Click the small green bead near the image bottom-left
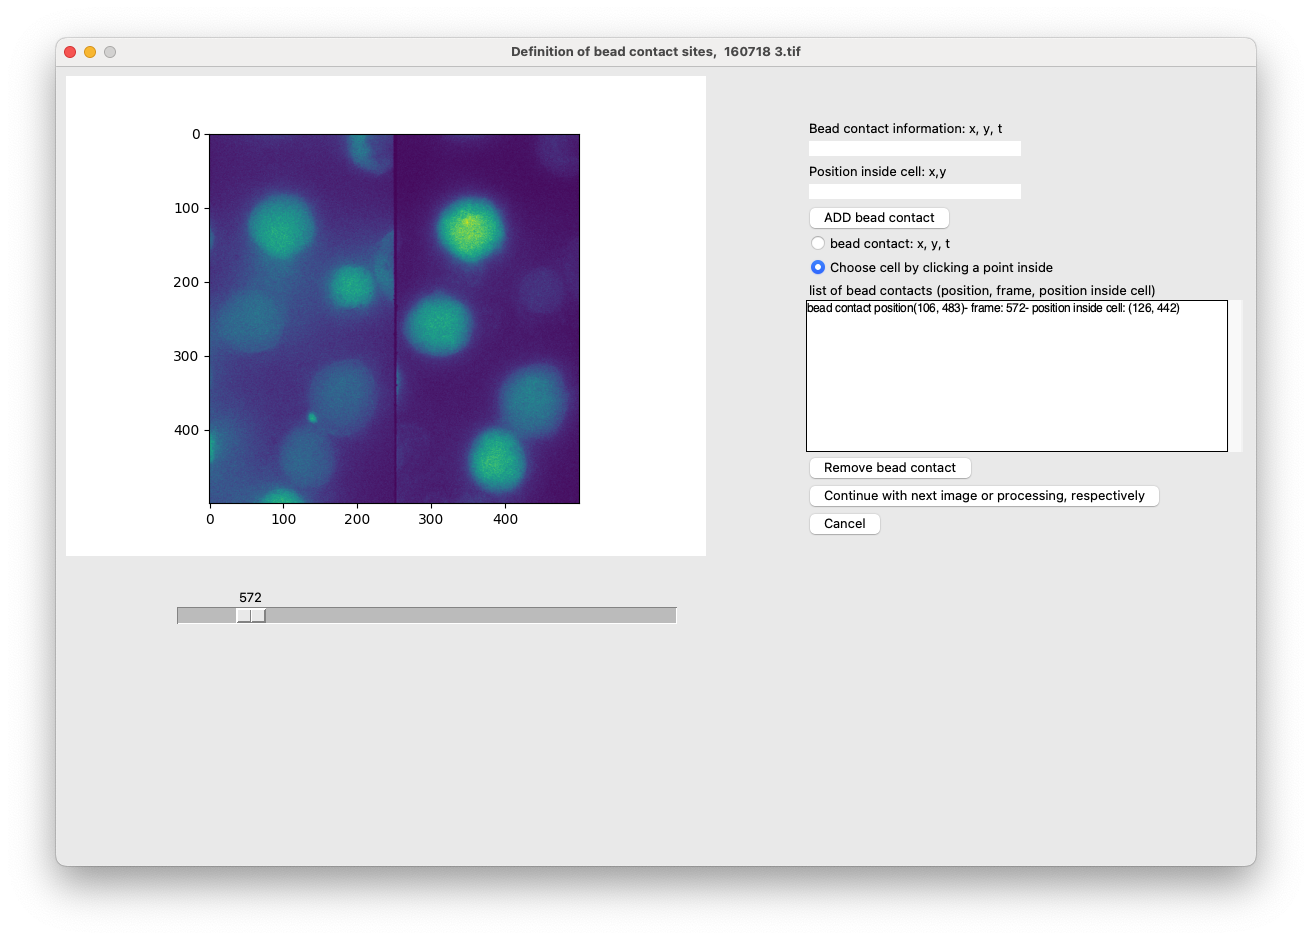Screen dimensions: 1312x940 (314, 417)
